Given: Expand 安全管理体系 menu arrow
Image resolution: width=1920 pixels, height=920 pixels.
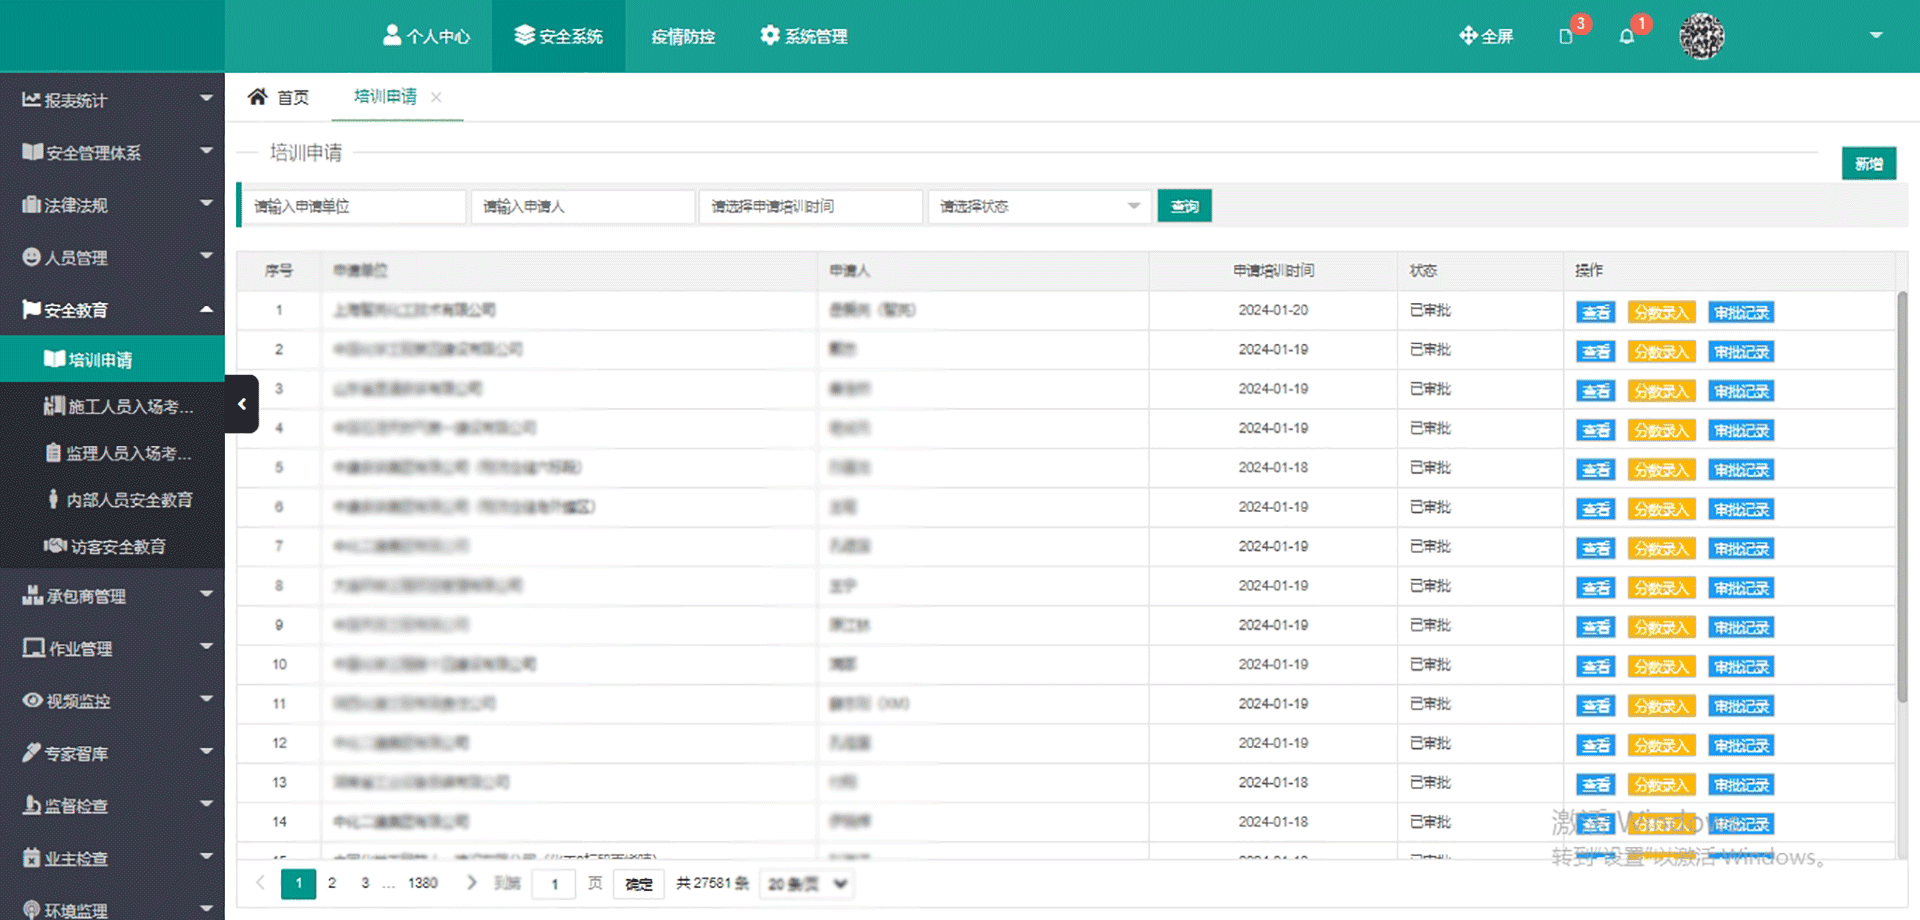Looking at the screenshot, I should click(206, 151).
